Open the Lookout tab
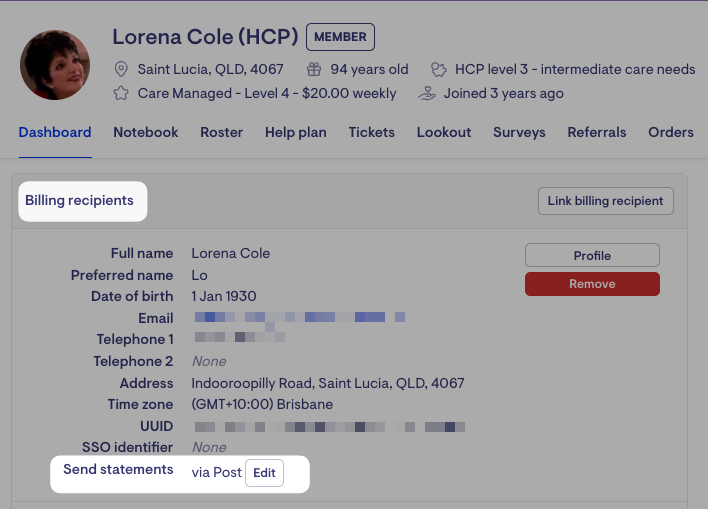 [x=444, y=132]
